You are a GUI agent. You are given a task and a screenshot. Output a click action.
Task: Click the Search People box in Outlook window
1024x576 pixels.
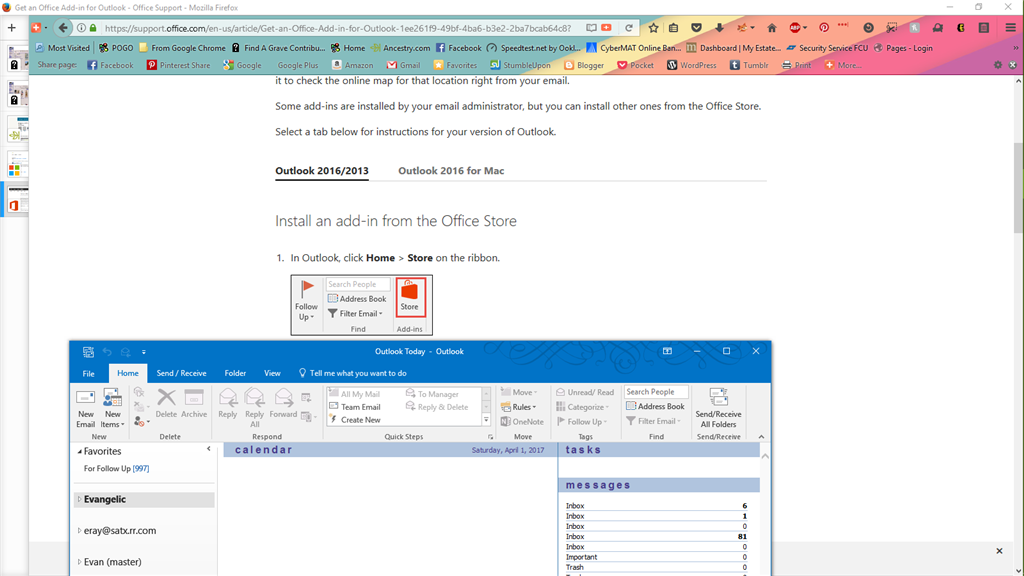[x=656, y=392]
